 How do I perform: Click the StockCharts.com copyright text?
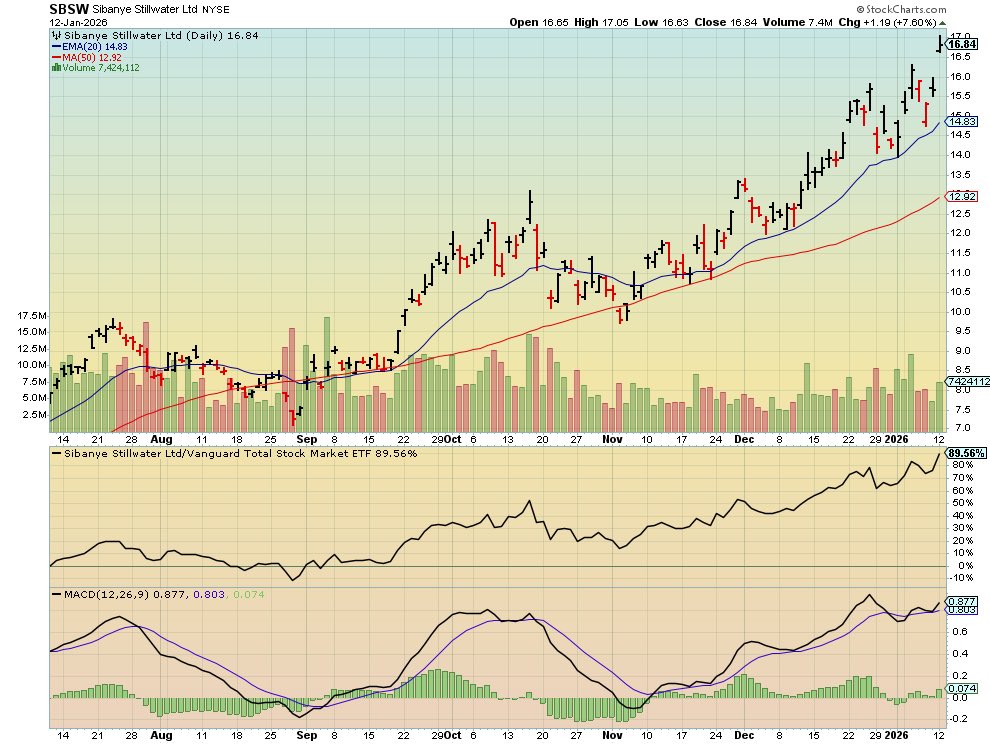click(901, 9)
